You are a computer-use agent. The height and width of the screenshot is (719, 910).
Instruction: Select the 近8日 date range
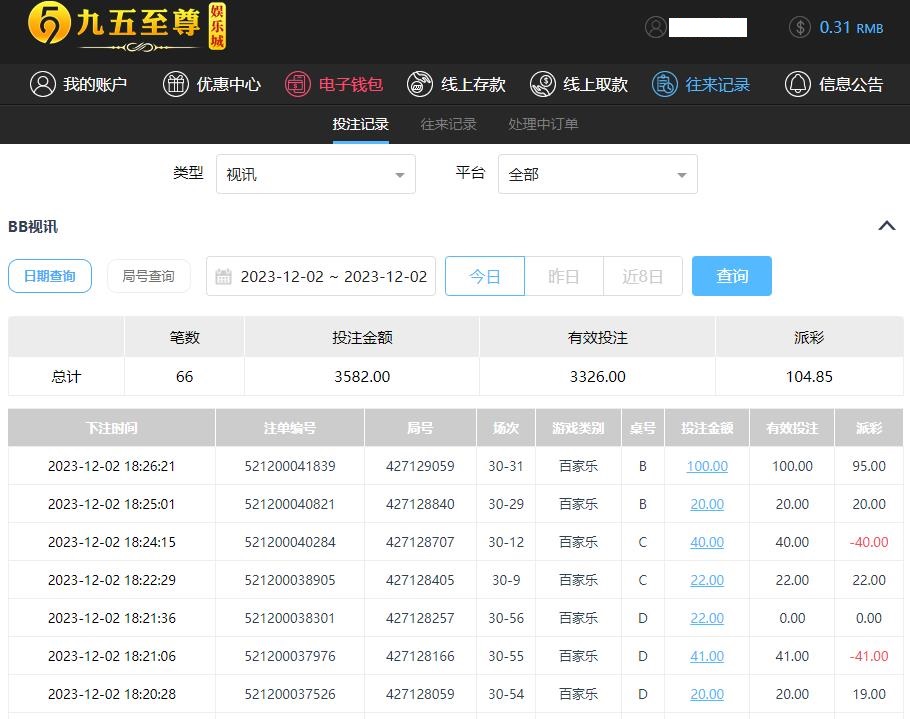[x=643, y=276]
